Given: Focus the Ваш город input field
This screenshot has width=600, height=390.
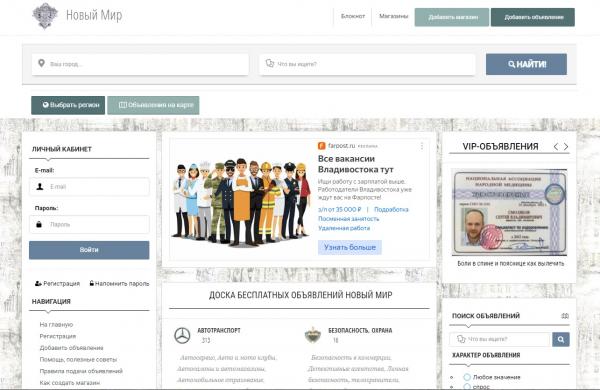Looking at the screenshot, I should pyautogui.click(x=140, y=64).
